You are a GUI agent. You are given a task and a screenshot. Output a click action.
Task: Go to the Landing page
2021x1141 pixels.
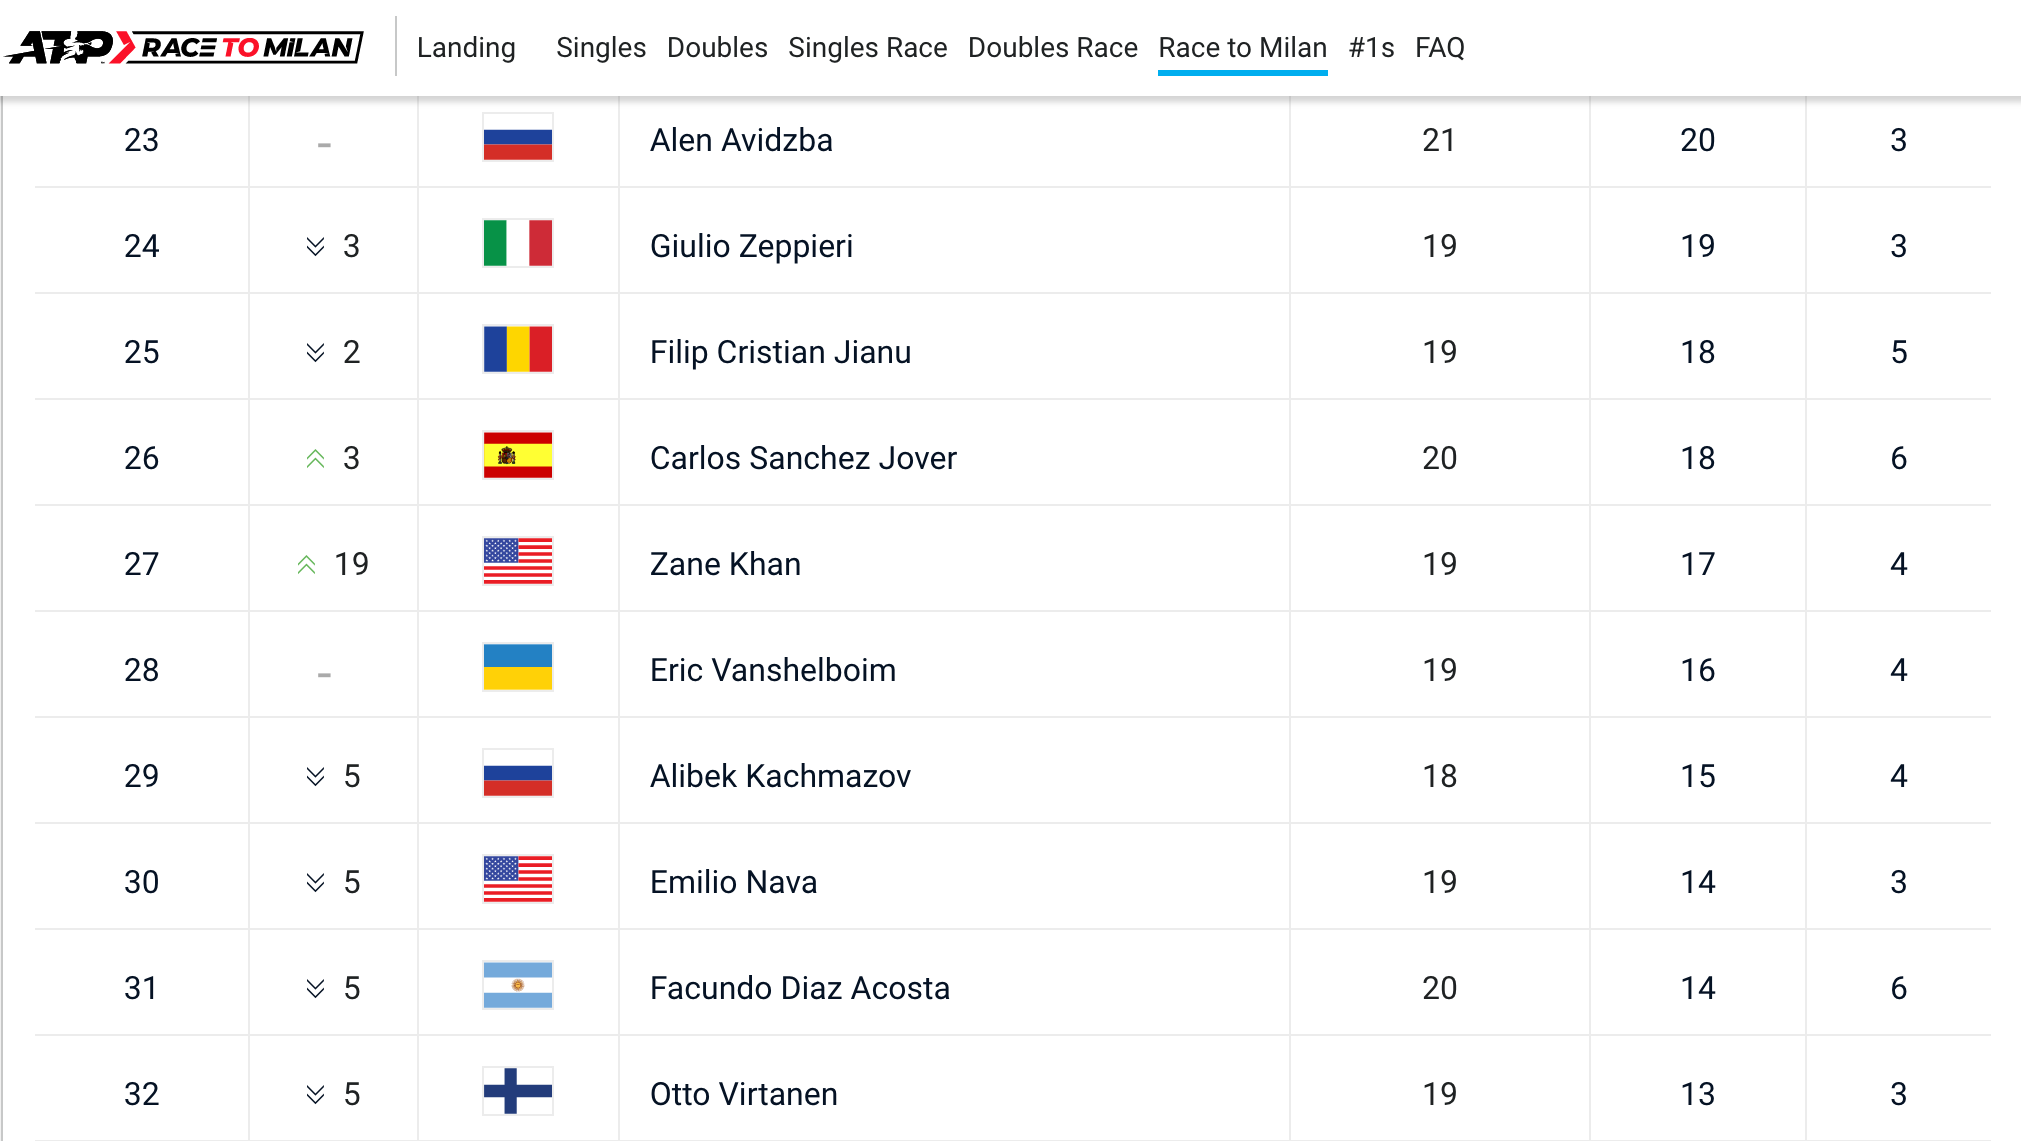(466, 47)
